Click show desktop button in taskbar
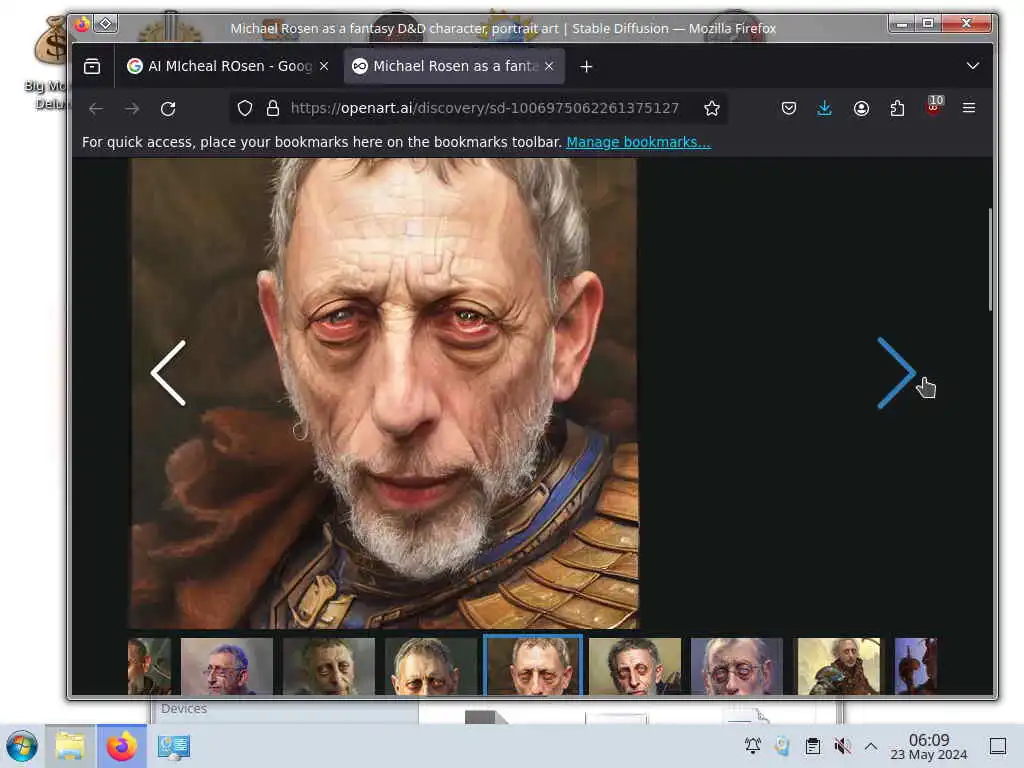Screen dimensions: 1024x768 tap(998, 746)
